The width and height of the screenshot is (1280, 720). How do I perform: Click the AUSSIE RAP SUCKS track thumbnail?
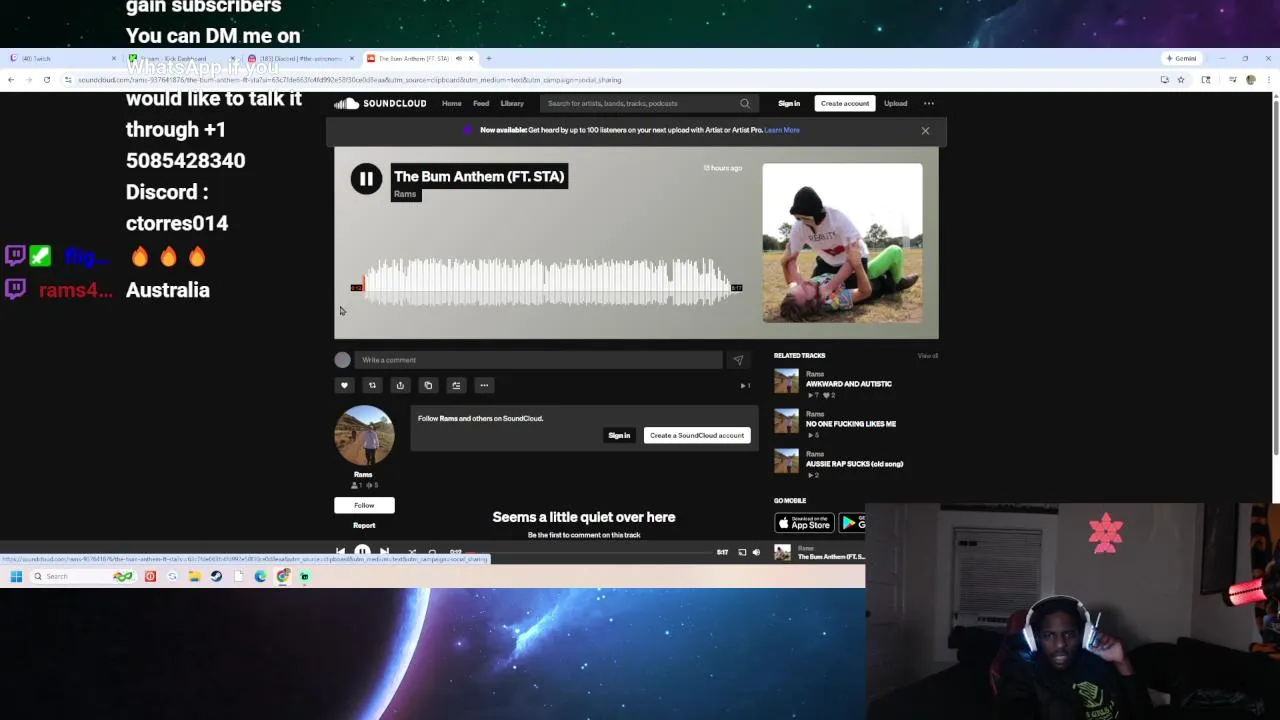pos(787,461)
